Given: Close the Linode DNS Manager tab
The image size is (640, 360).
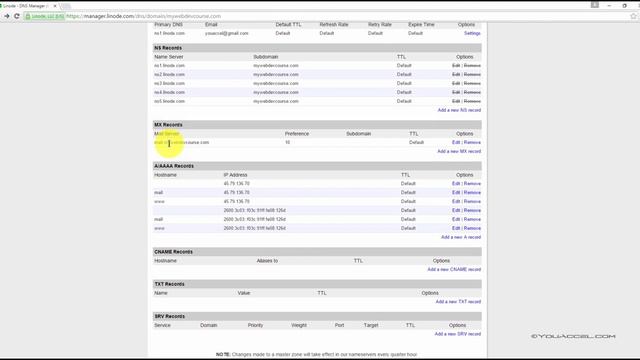Looking at the screenshot, I should pyautogui.click(x=55, y=6).
